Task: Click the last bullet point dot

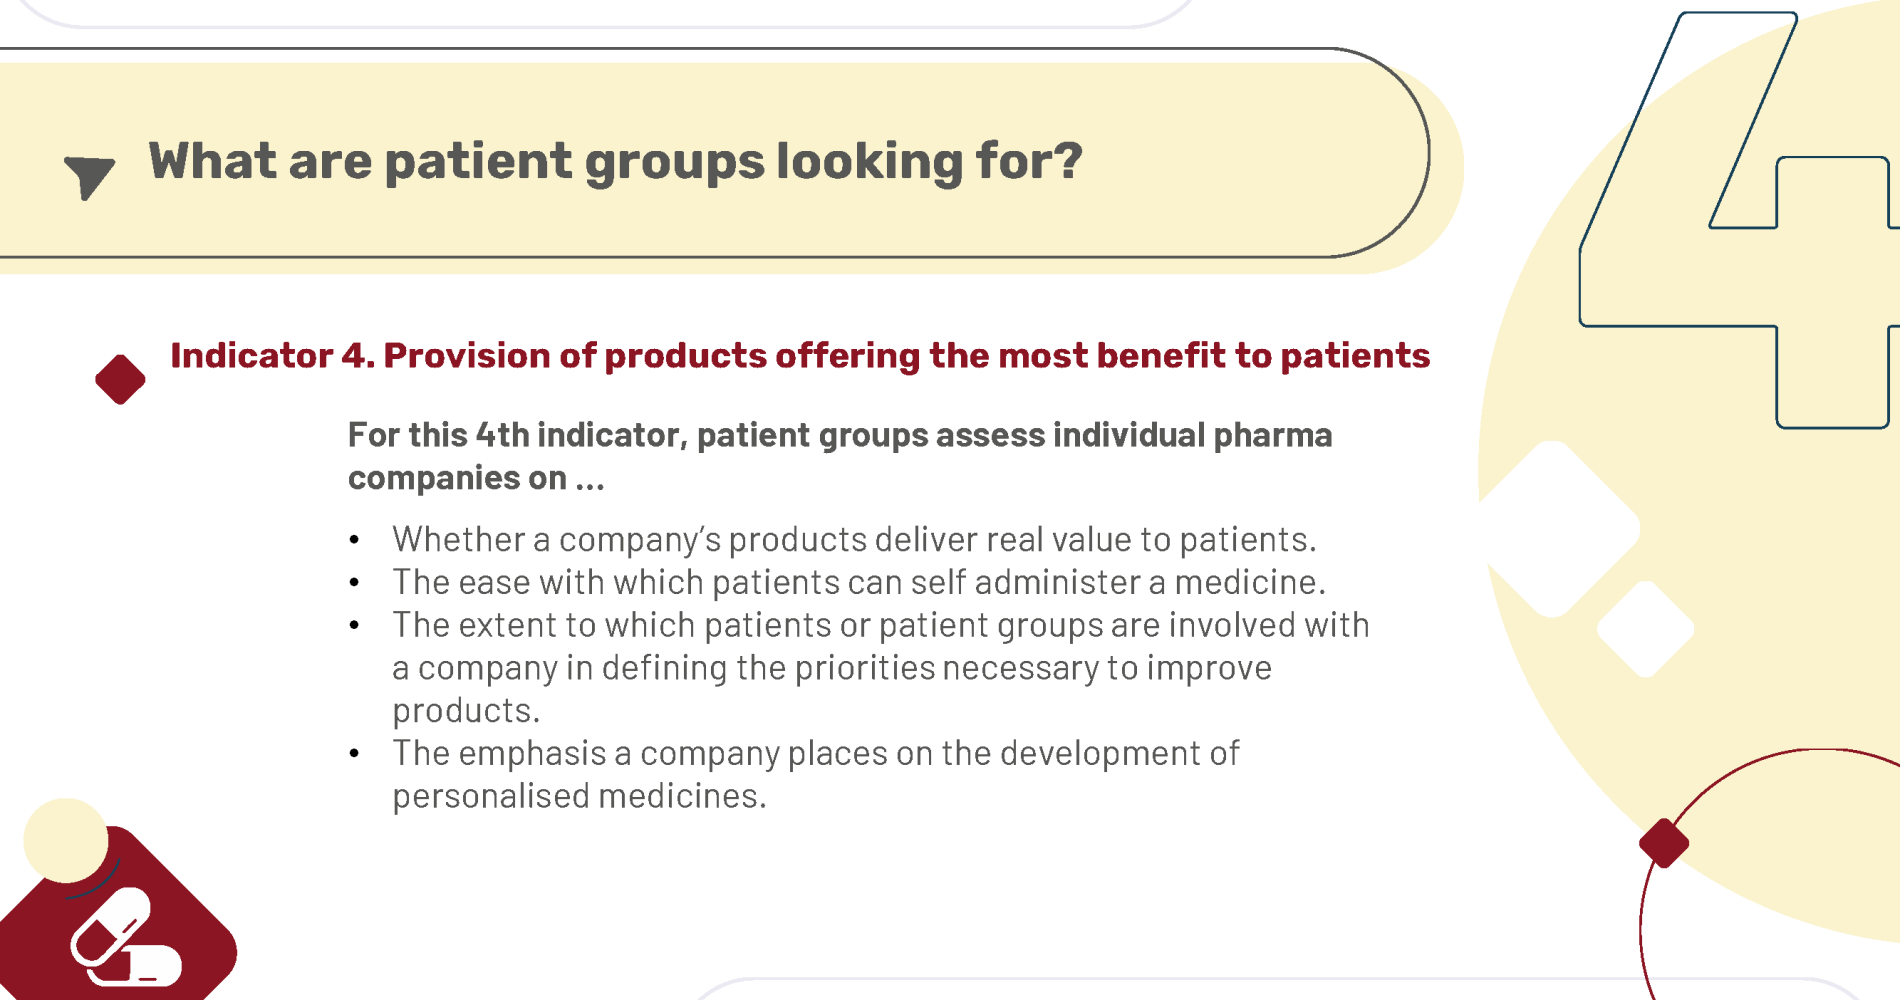Action: 354,753
